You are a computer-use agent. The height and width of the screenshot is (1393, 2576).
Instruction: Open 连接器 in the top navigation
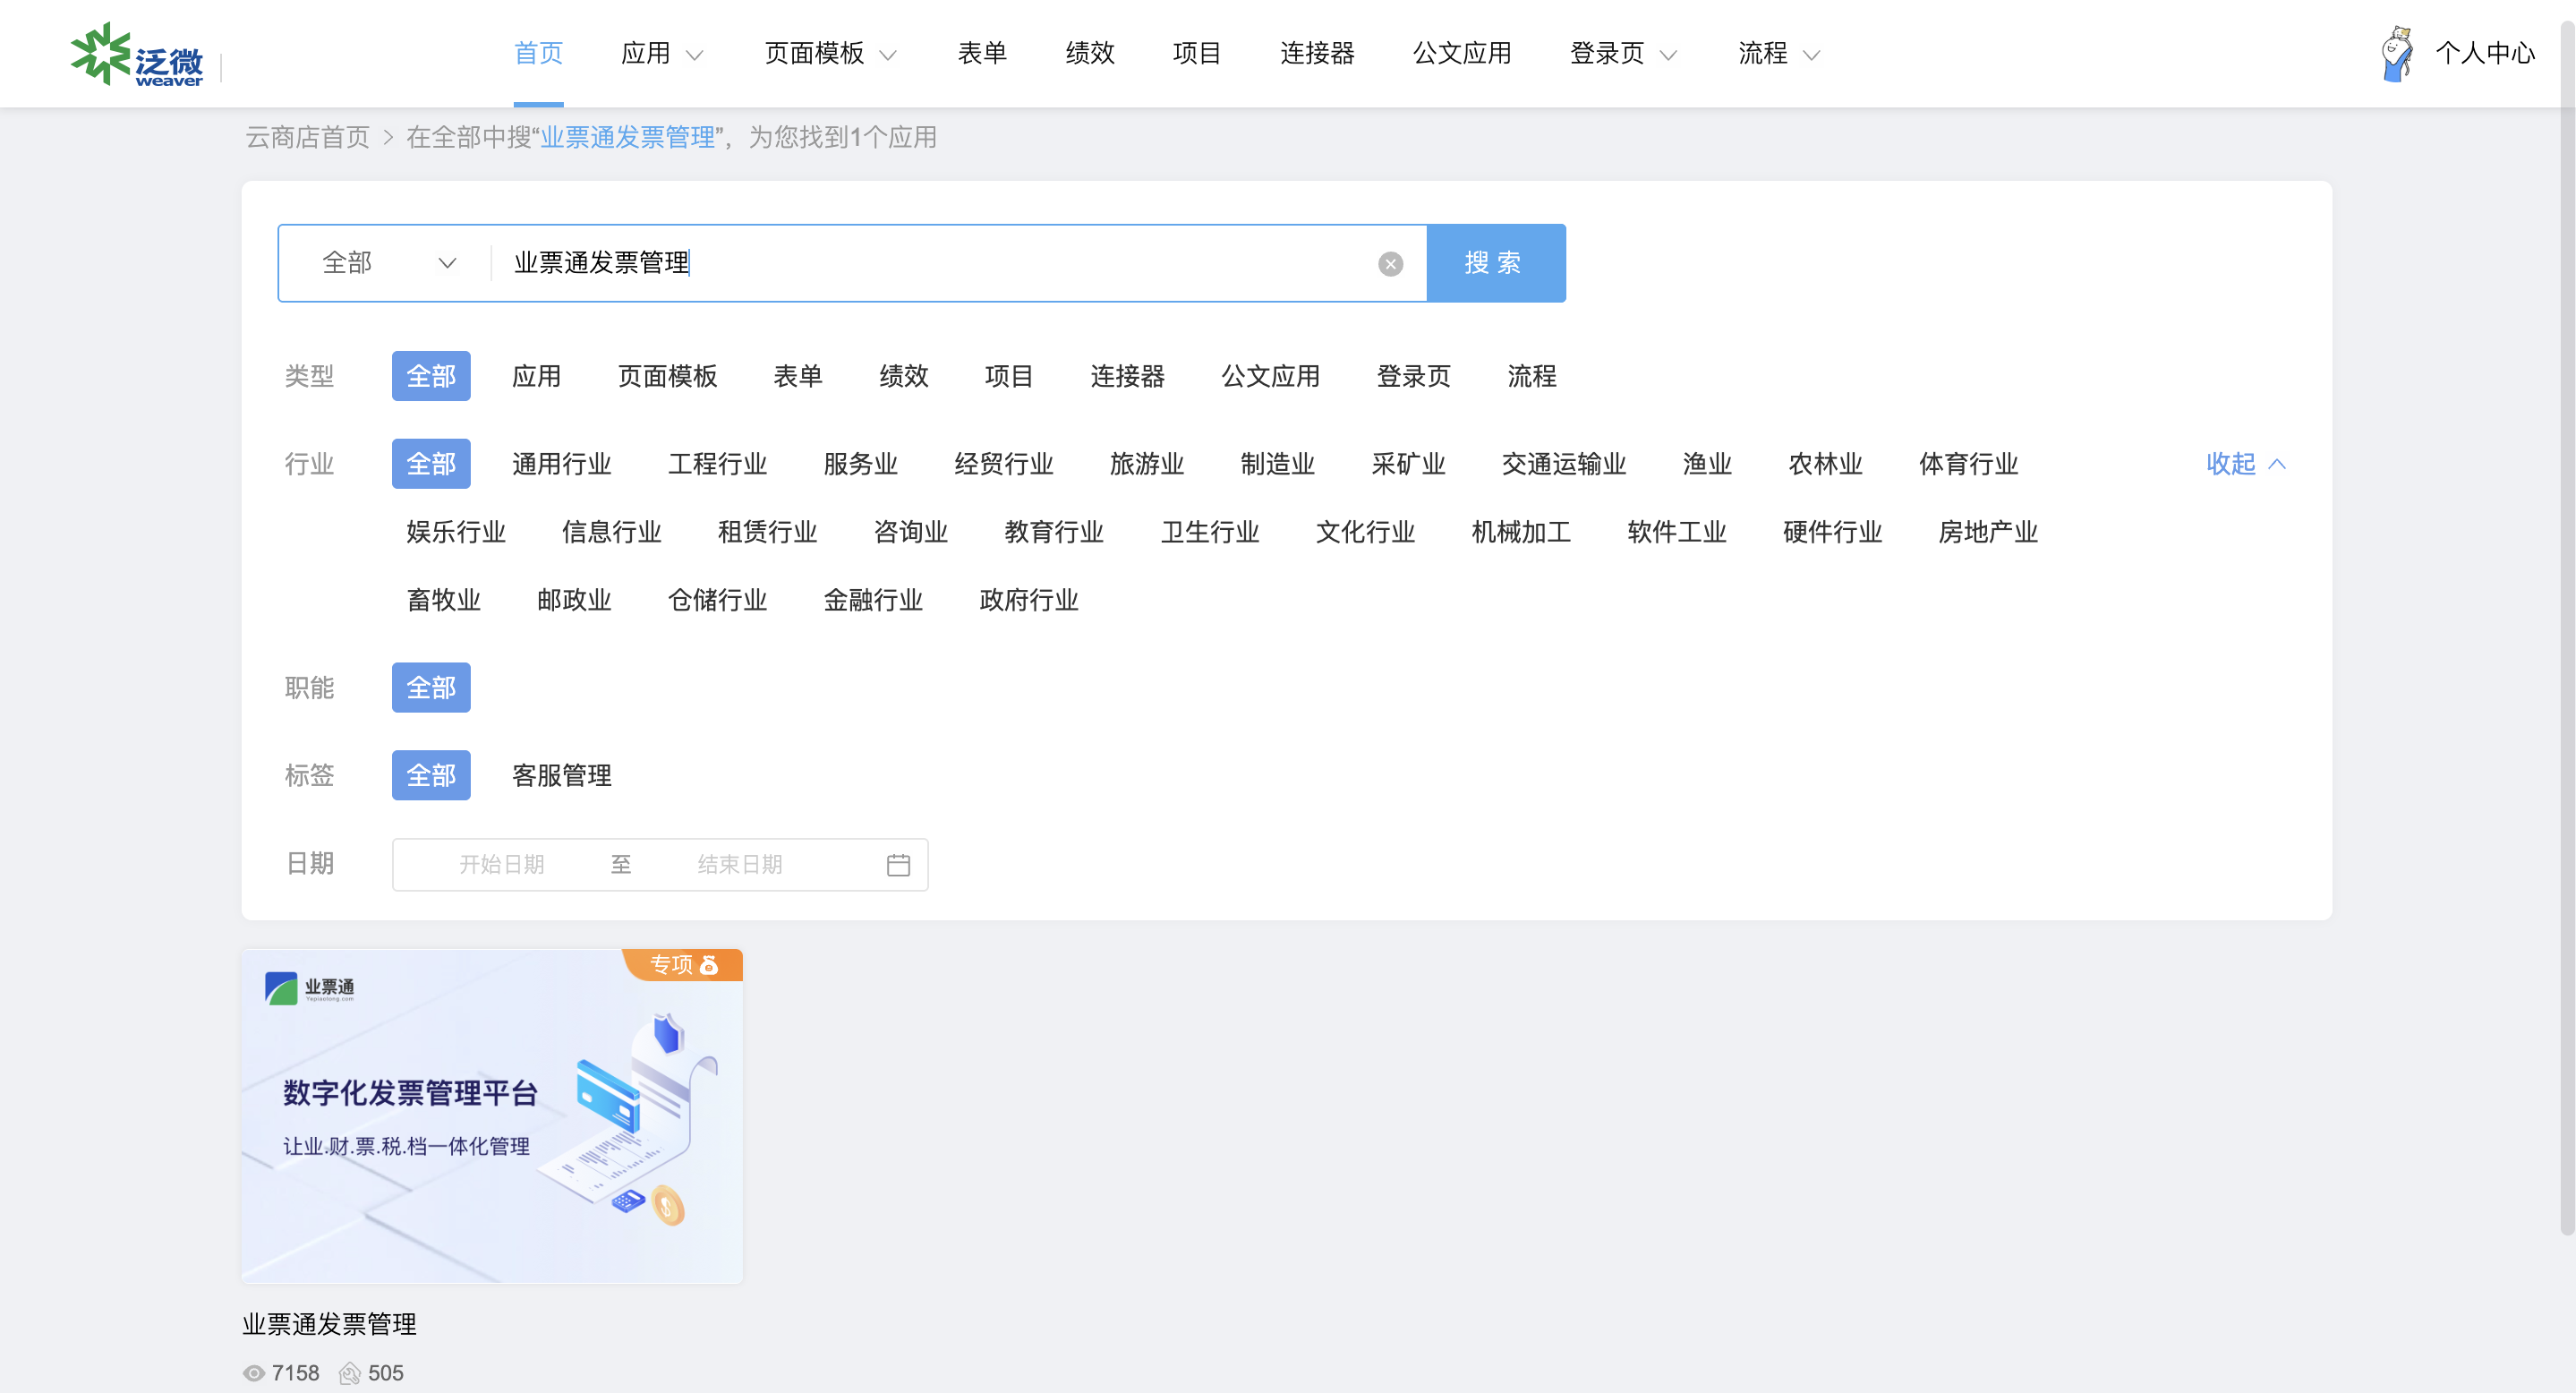[1317, 53]
